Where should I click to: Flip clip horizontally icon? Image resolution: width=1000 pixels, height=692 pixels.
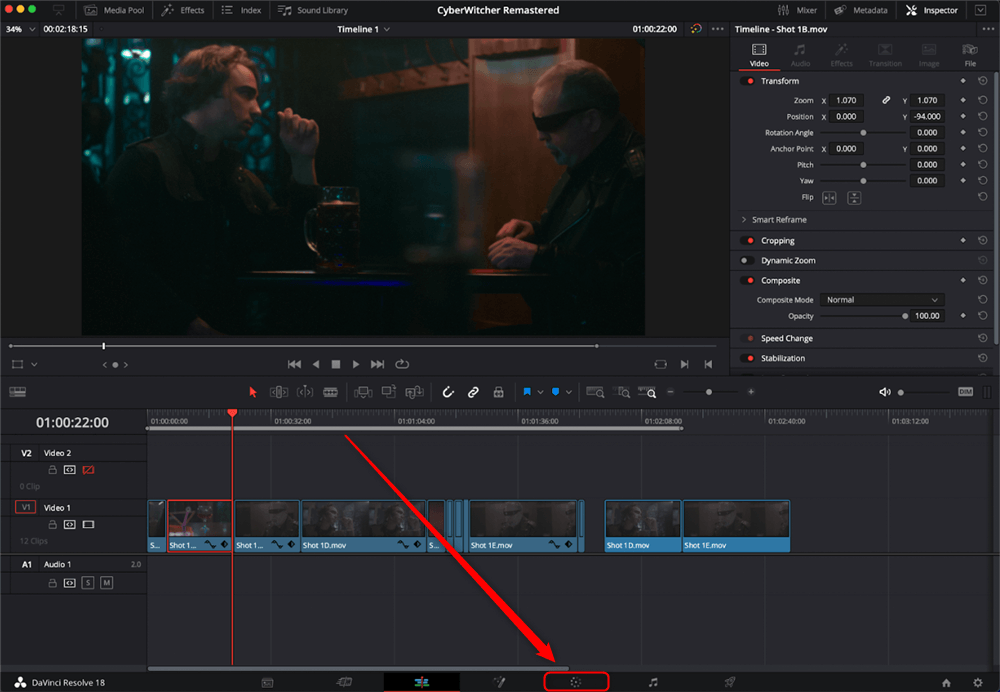coord(829,198)
